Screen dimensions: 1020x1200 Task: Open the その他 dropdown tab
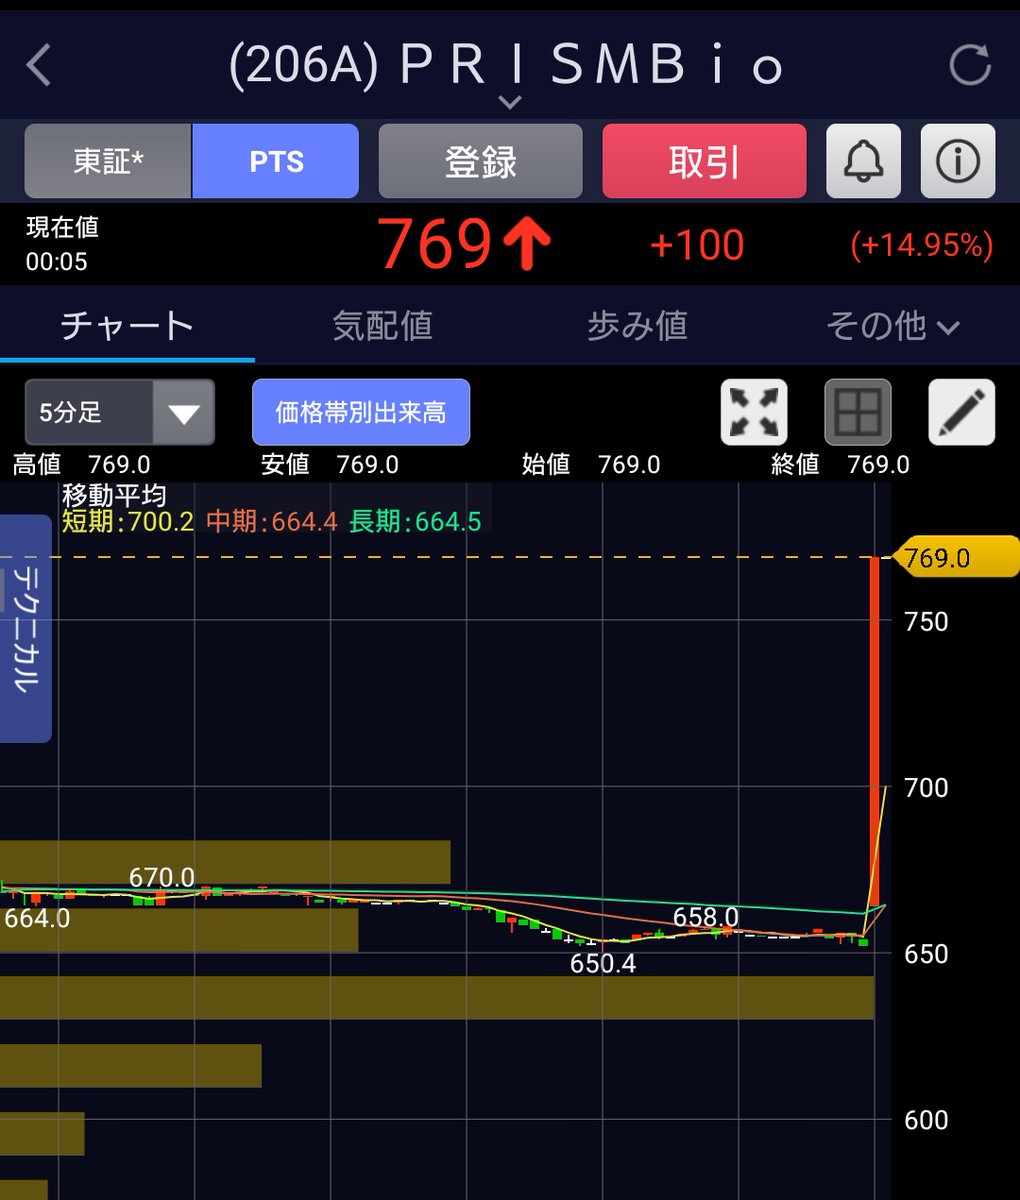892,326
